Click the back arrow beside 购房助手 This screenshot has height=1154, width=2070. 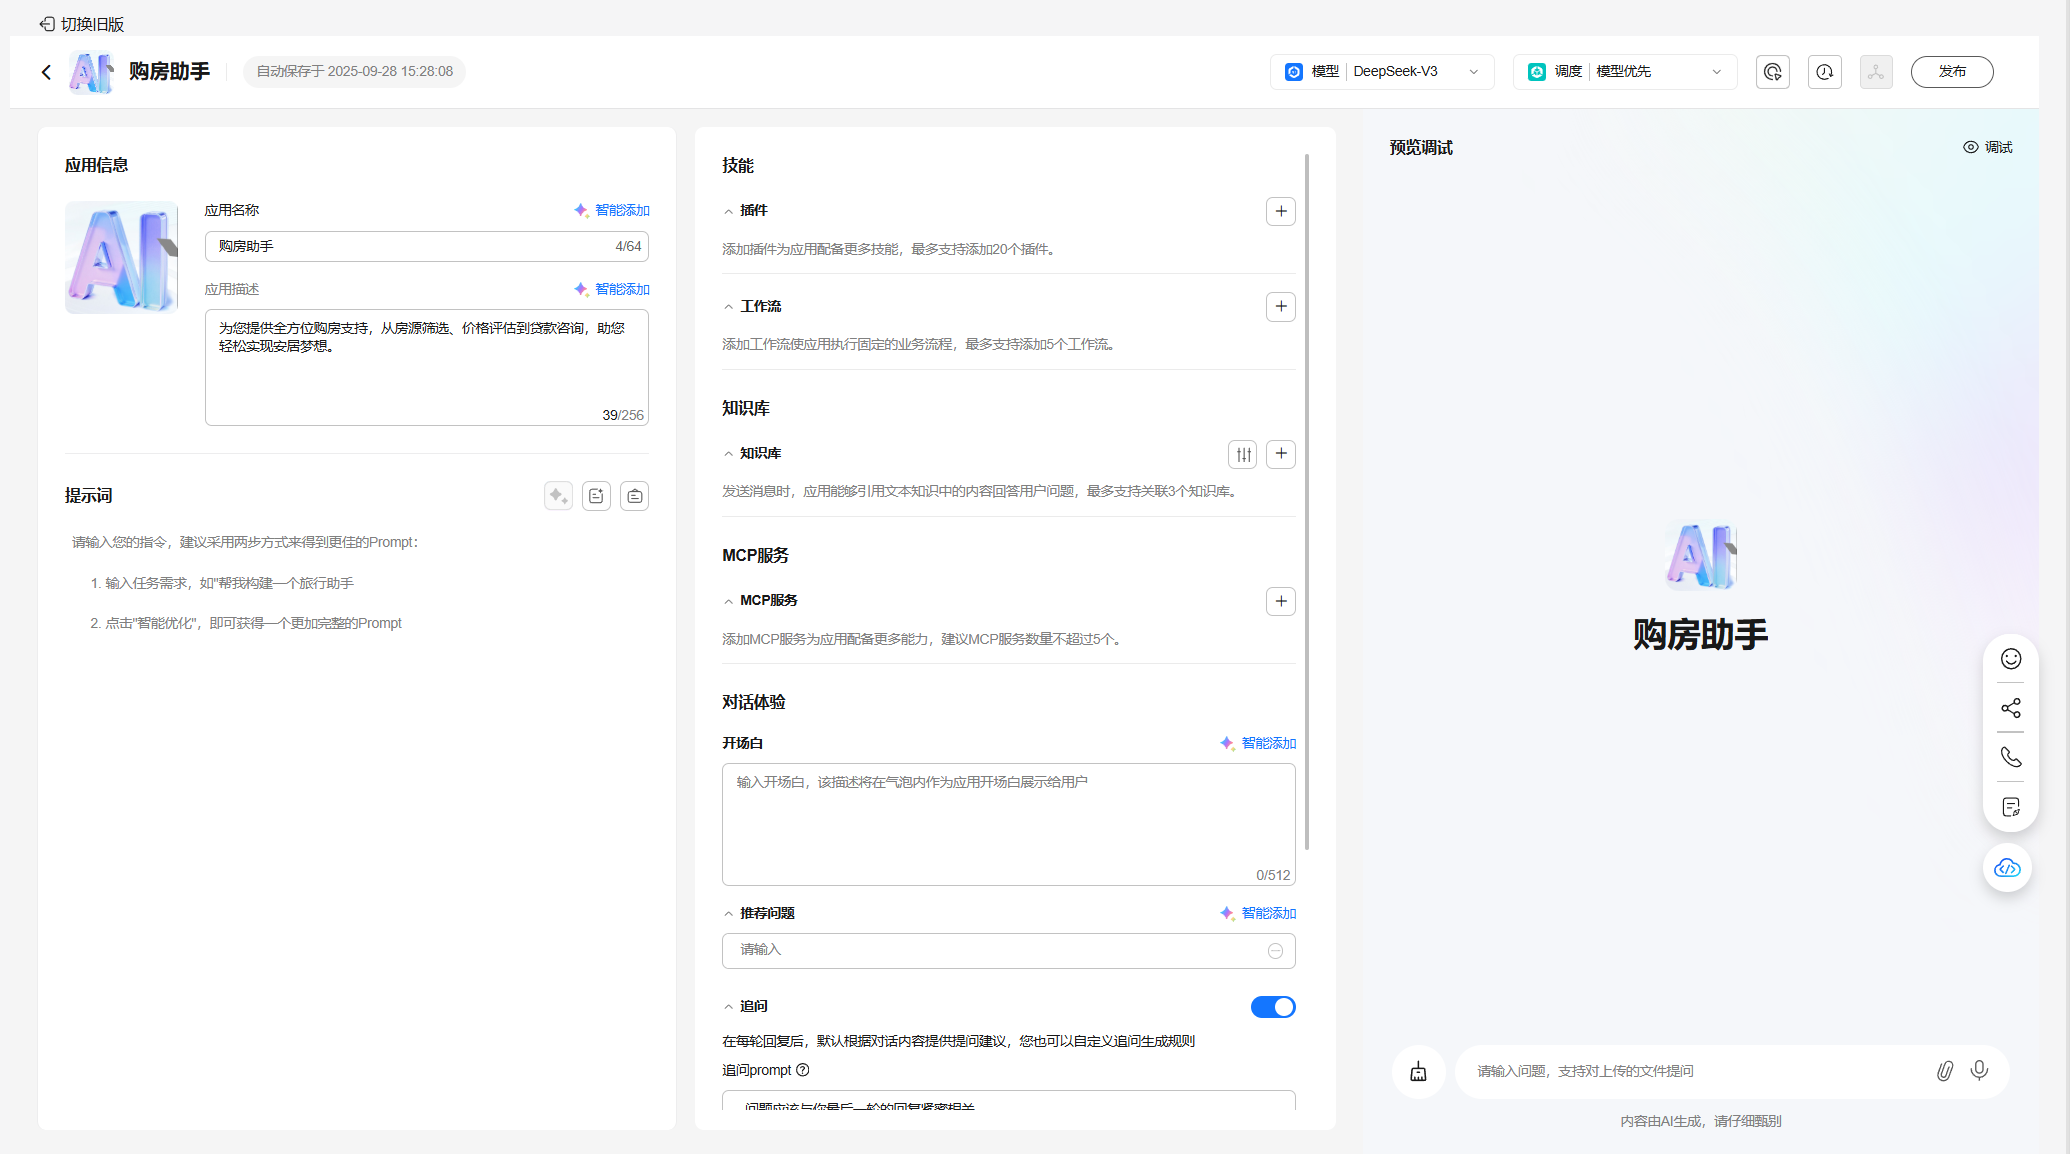click(x=46, y=72)
